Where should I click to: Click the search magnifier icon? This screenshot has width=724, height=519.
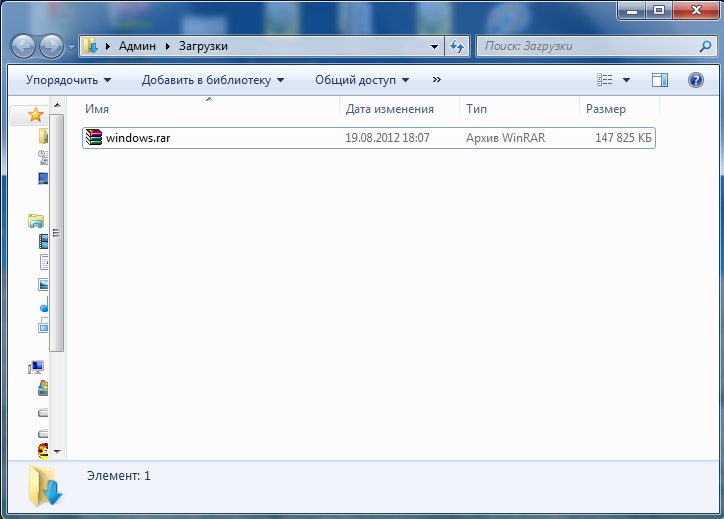click(705, 46)
